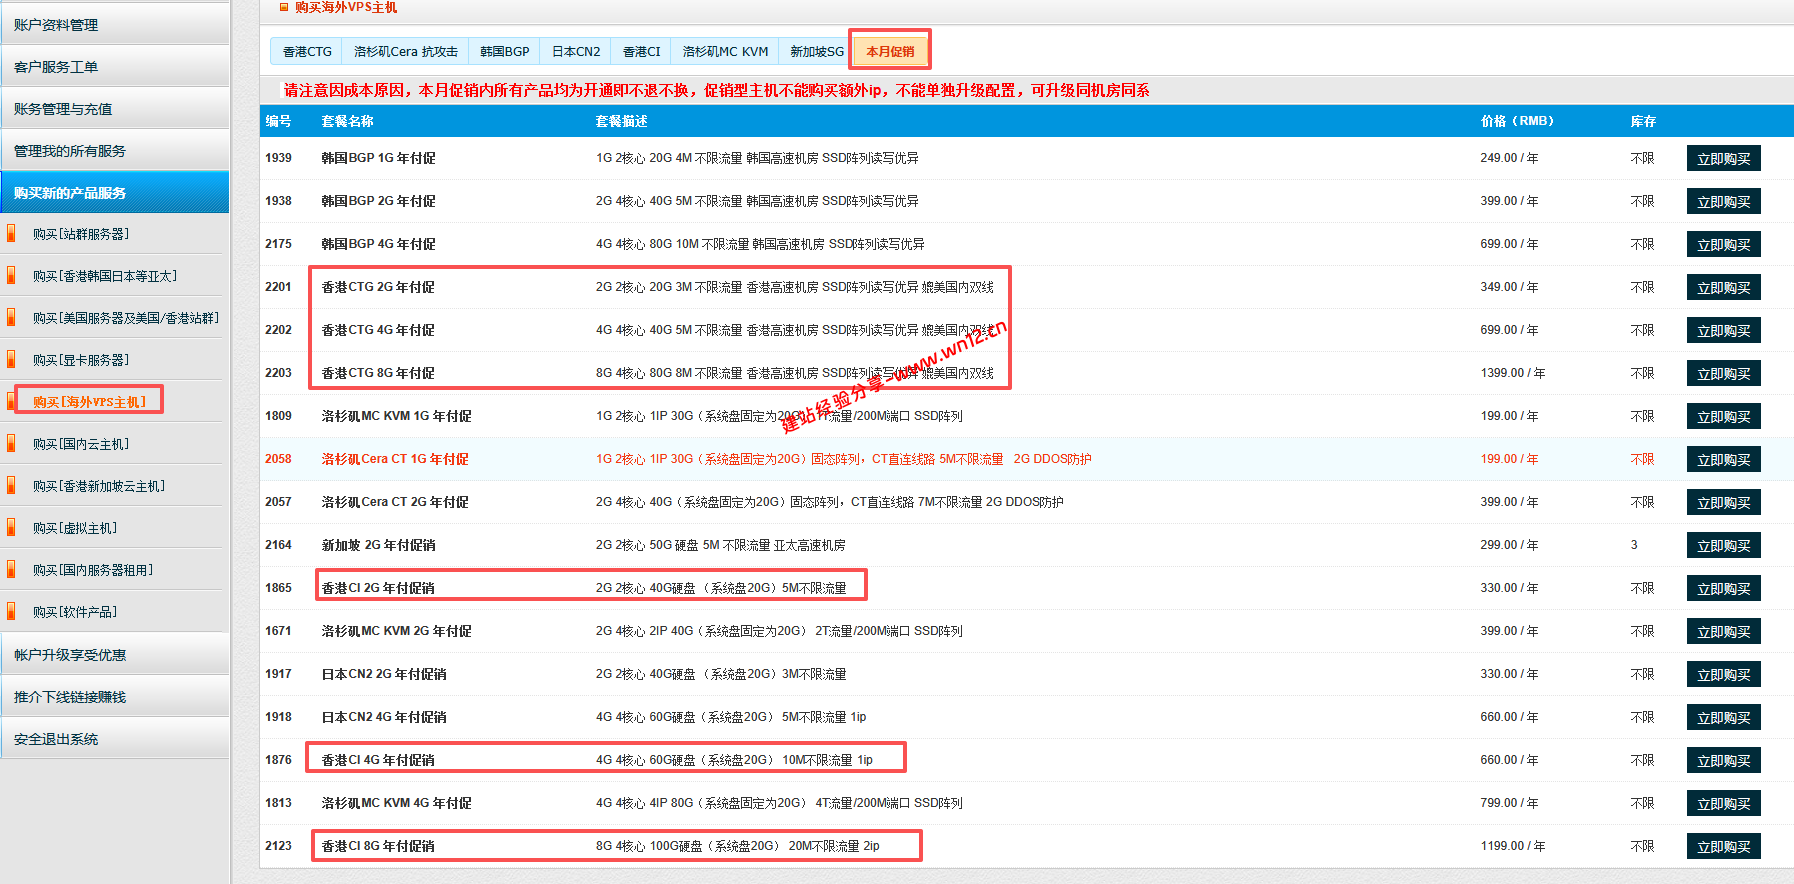Click 立即购买 for 韩国BGP 1G 年付促
The height and width of the screenshot is (884, 1794).
point(1723,159)
